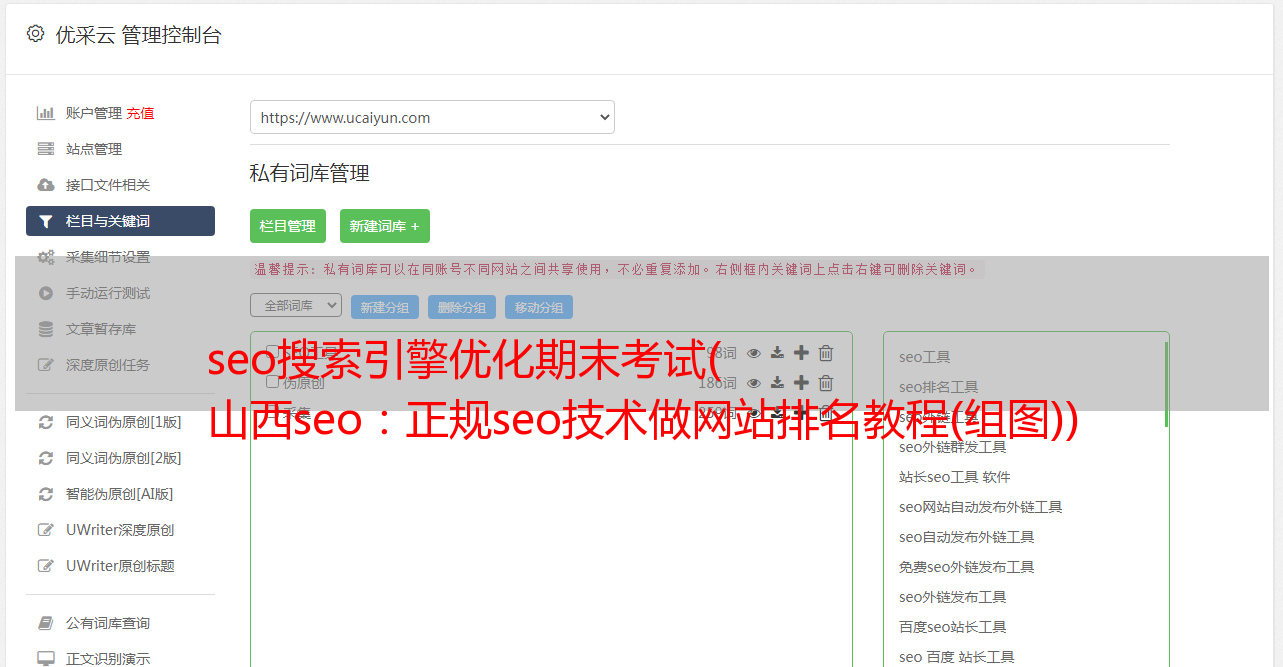Open 站点管理 in the sidebar

pyautogui.click(x=94, y=149)
